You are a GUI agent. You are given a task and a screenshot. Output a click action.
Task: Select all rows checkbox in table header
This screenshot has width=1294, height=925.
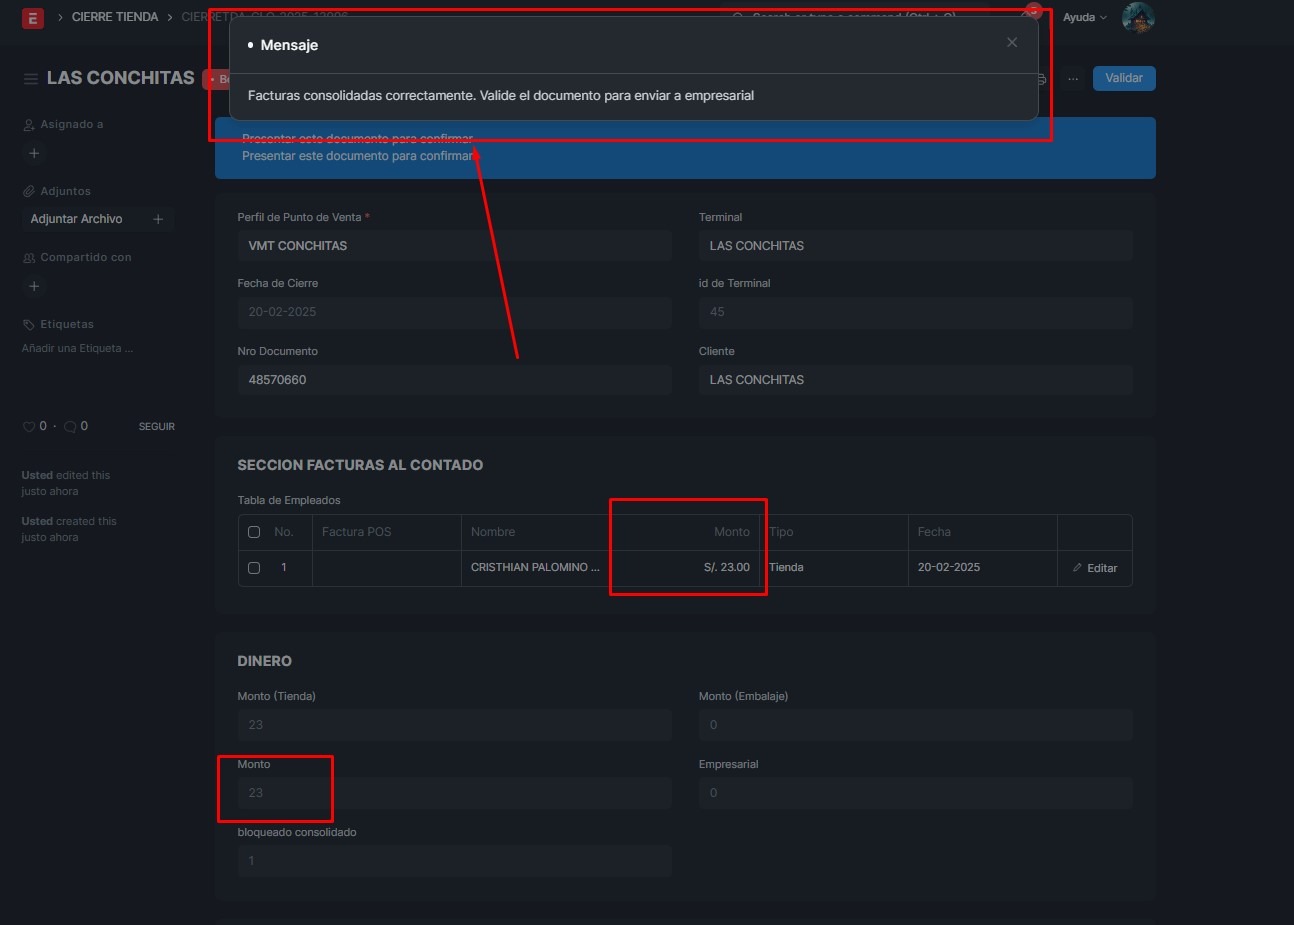(254, 532)
